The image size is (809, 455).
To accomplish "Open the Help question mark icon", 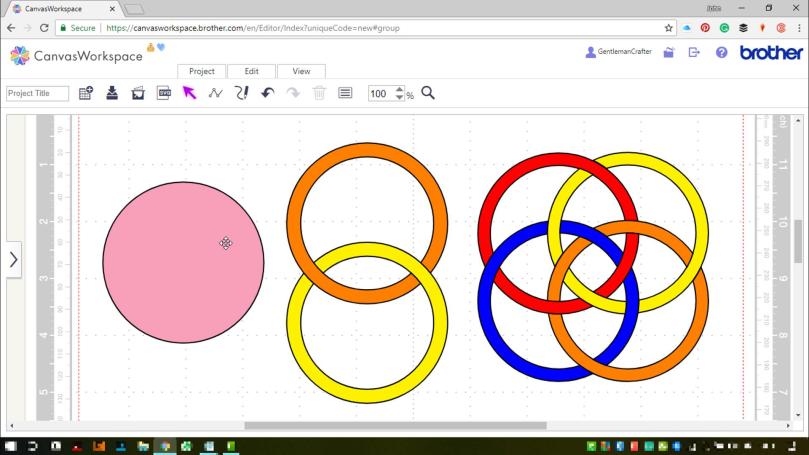I will pos(721,52).
